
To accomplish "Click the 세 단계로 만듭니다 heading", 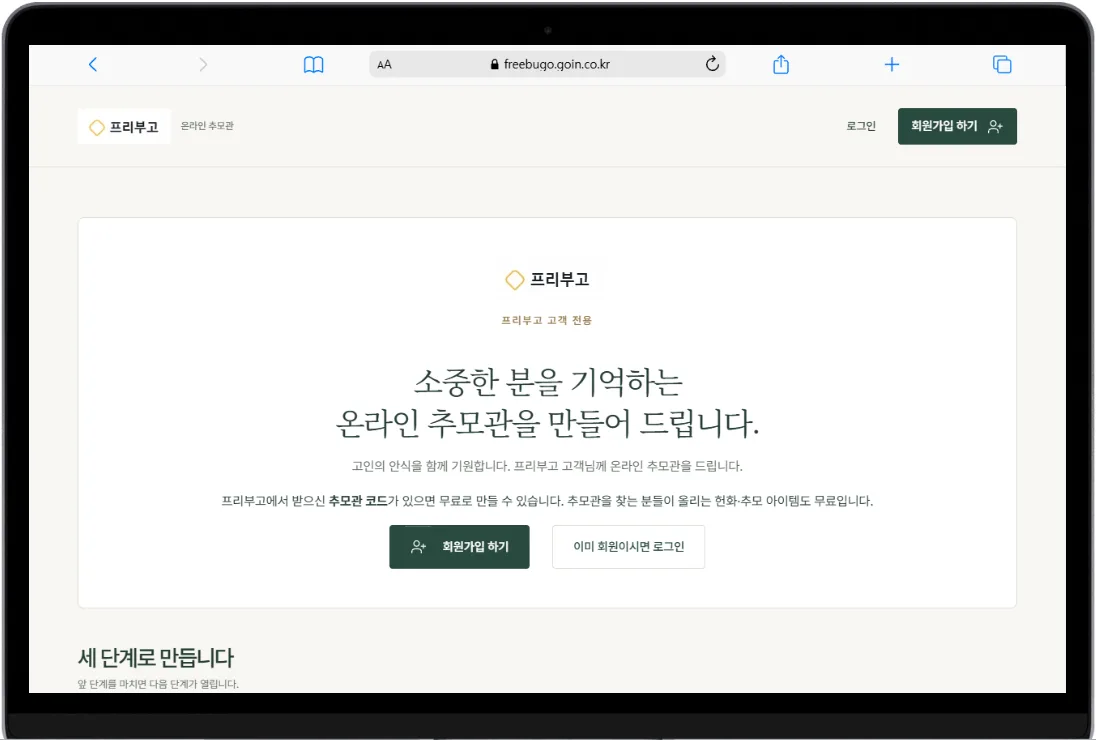I will point(156,658).
